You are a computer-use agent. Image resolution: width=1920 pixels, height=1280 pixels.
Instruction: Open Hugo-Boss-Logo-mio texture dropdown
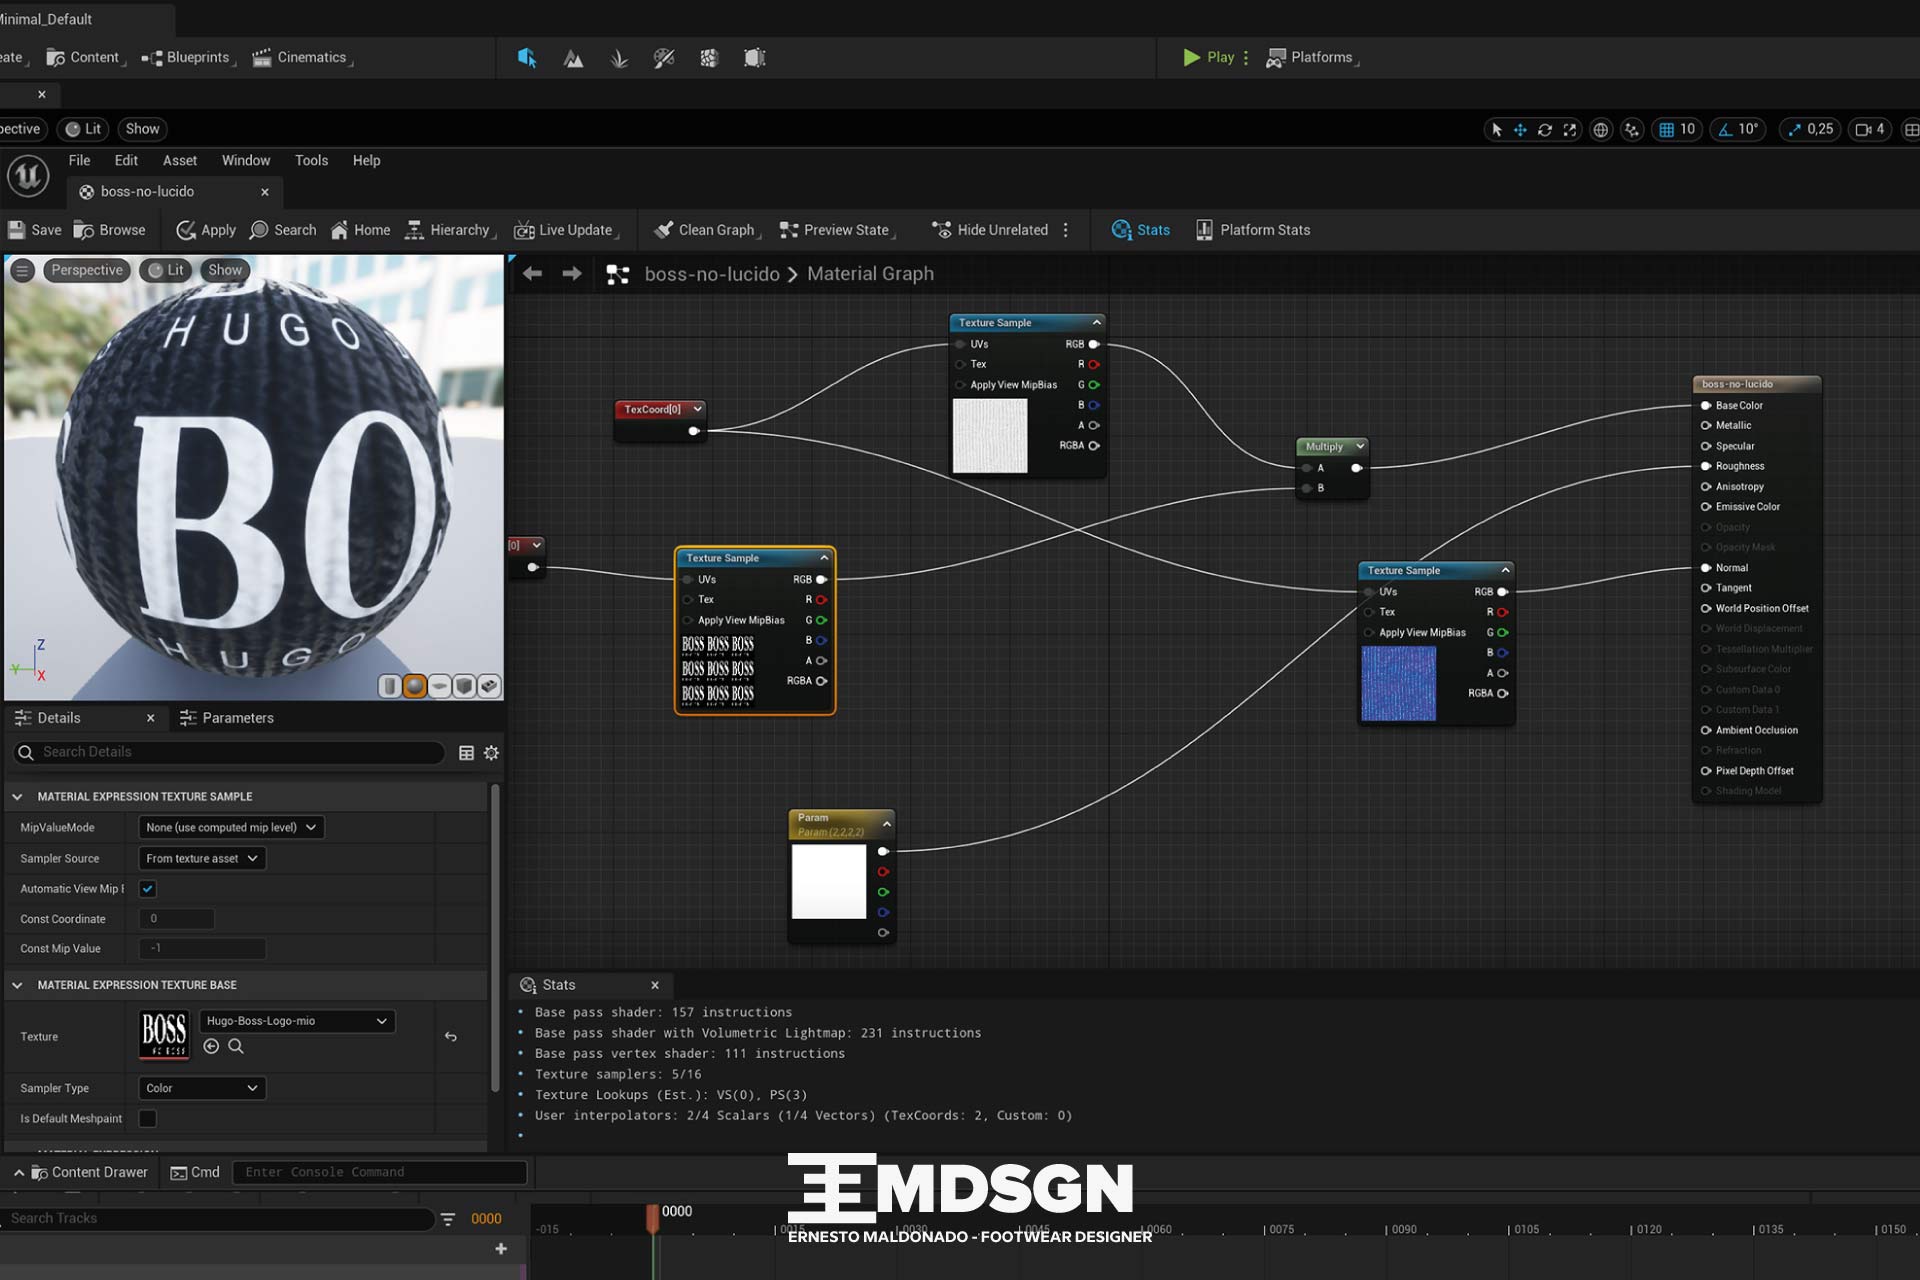point(297,1021)
